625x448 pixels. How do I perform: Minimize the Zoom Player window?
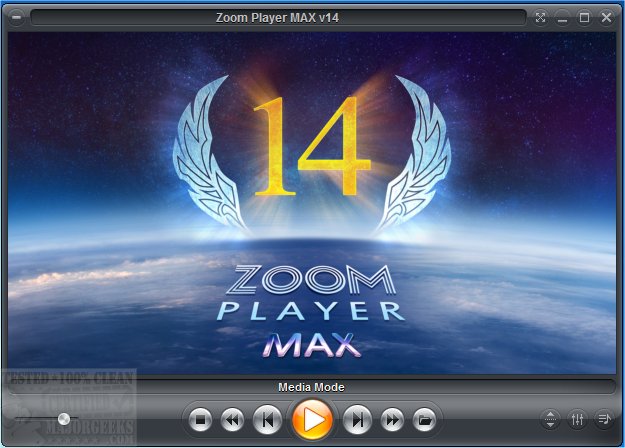[x=563, y=17]
